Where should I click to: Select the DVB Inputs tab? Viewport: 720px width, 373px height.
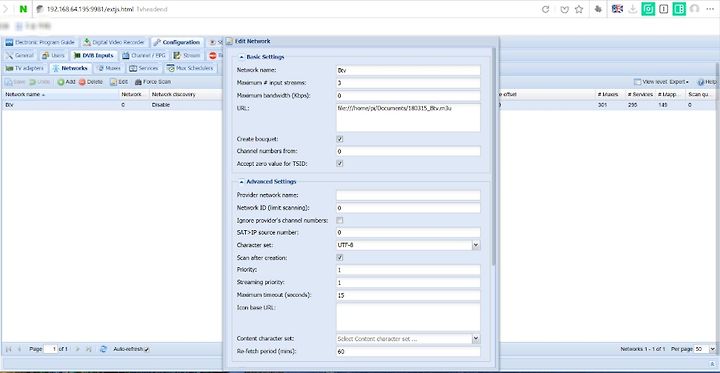tap(94, 56)
